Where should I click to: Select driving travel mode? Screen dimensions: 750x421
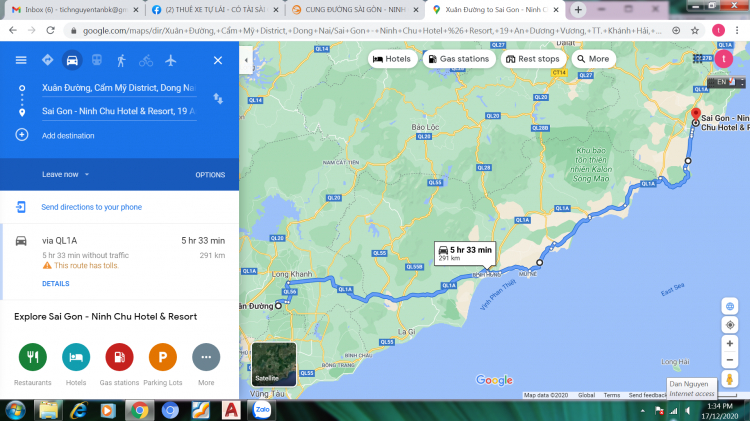tap(72, 60)
